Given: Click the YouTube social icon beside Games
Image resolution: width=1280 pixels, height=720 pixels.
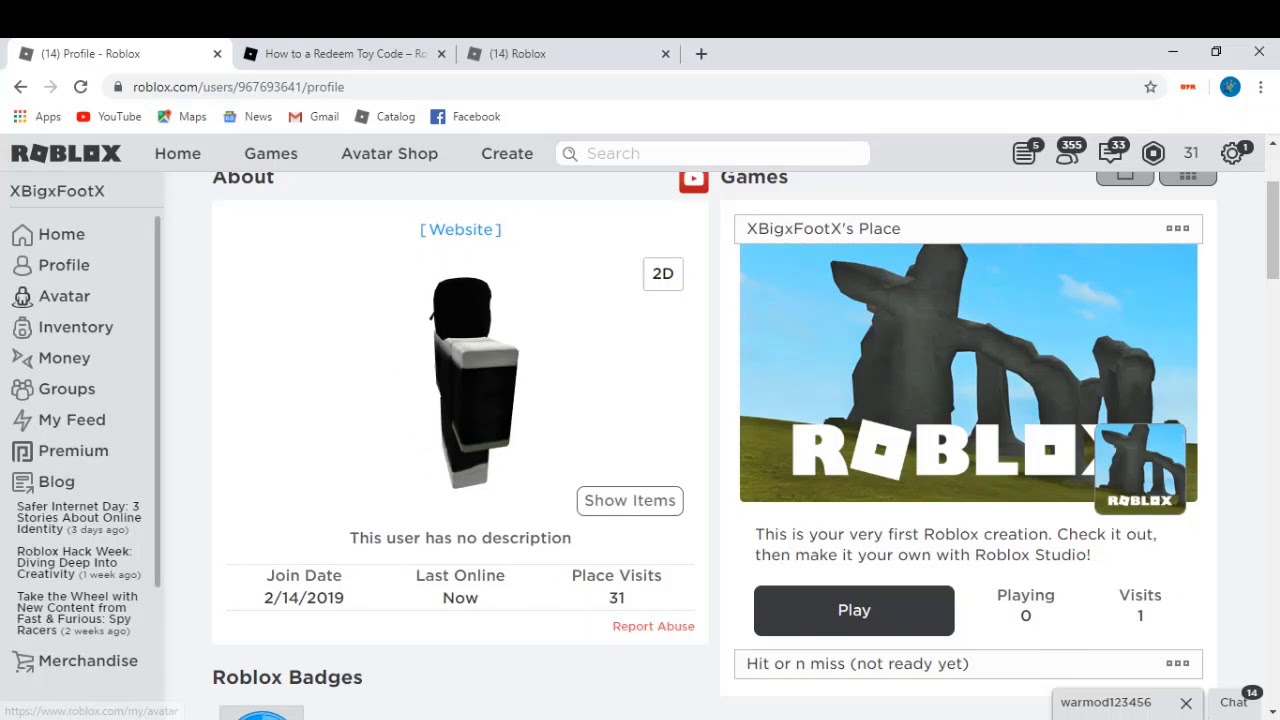Looking at the screenshot, I should [693, 179].
